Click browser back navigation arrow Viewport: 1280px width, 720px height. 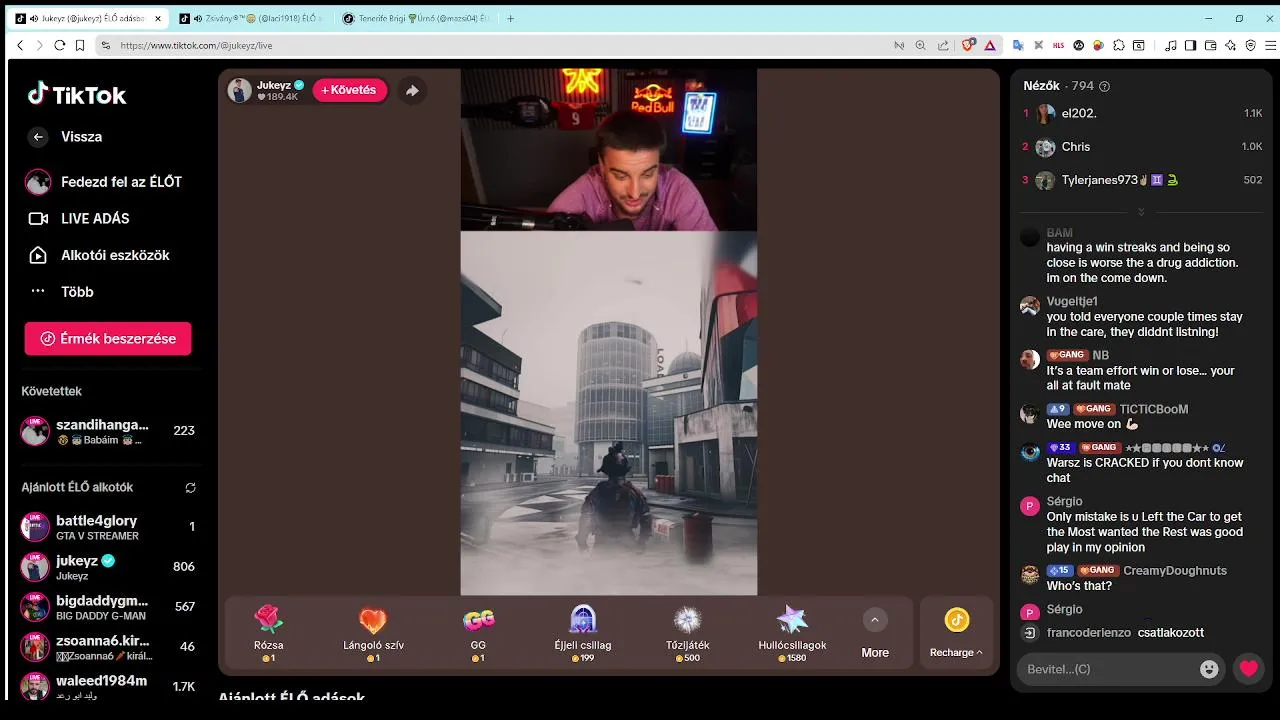20,45
